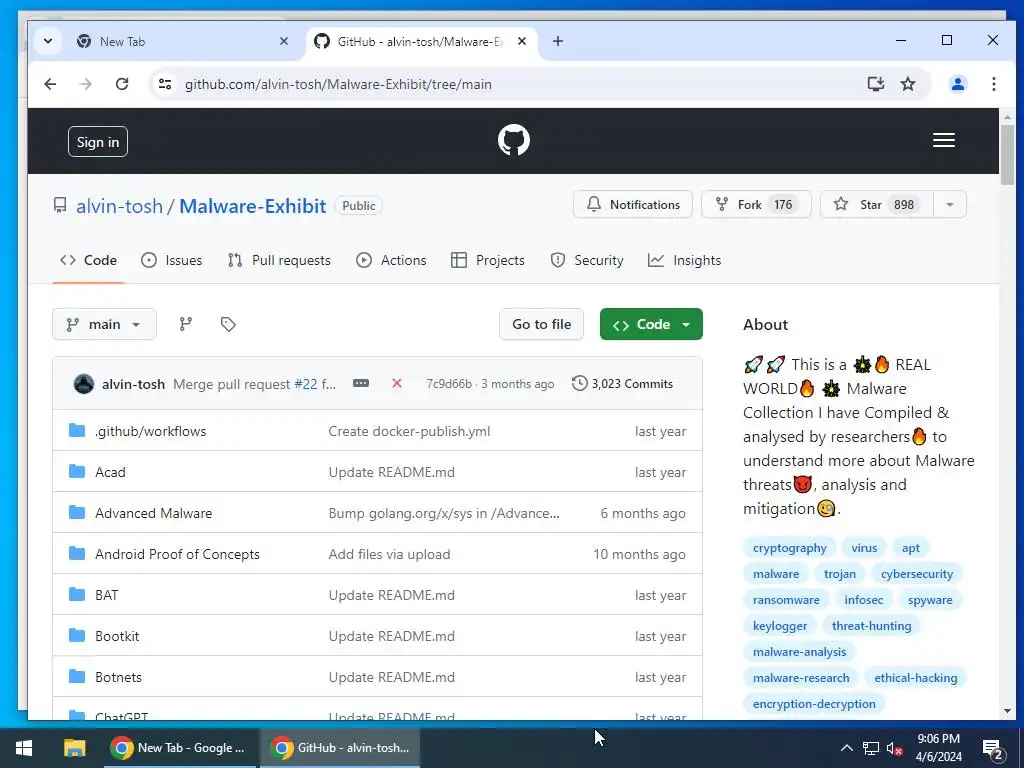Viewport: 1024px width, 768px height.
Task: Open the Acad folder
Action: (x=110, y=472)
